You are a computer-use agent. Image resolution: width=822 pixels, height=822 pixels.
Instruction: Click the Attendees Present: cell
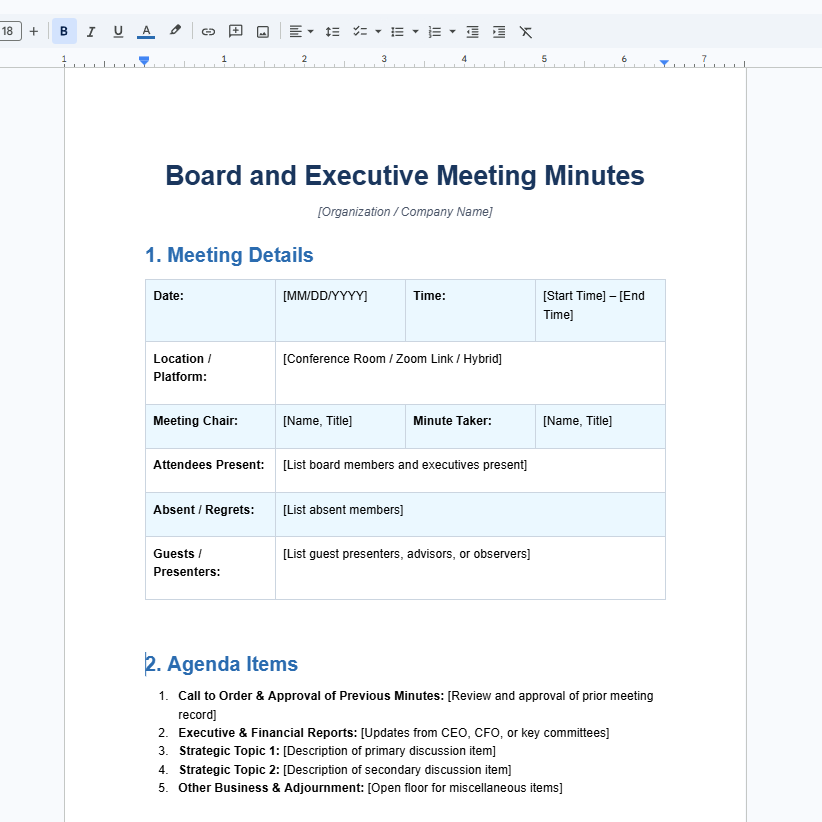210,470
